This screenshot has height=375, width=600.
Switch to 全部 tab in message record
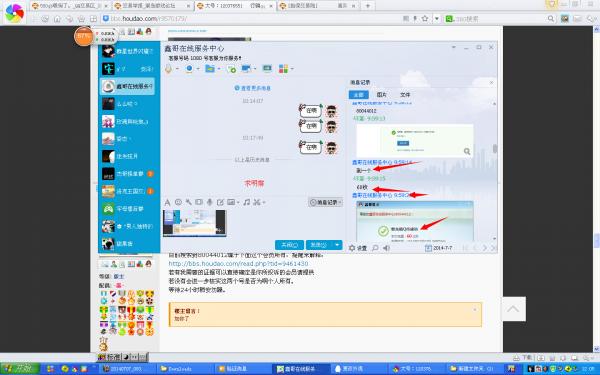359,95
